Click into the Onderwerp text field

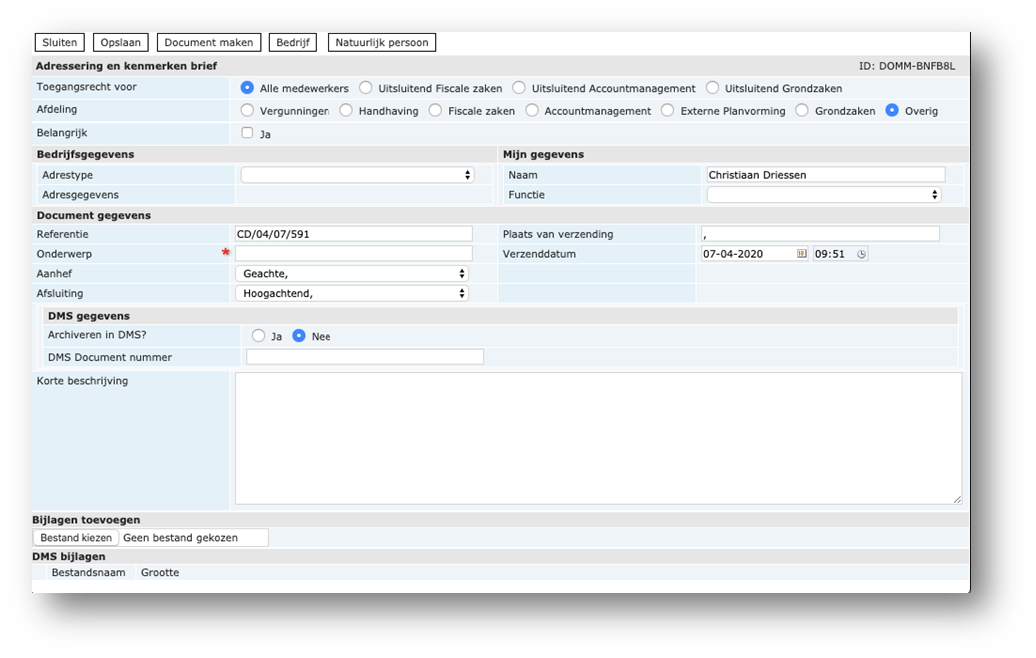[x=353, y=254]
